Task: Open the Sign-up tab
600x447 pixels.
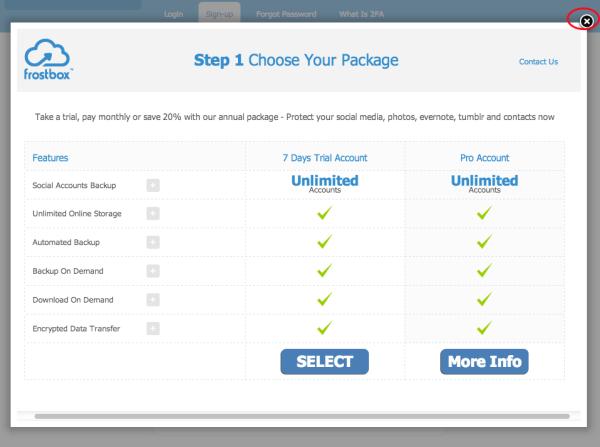Action: coord(219,14)
